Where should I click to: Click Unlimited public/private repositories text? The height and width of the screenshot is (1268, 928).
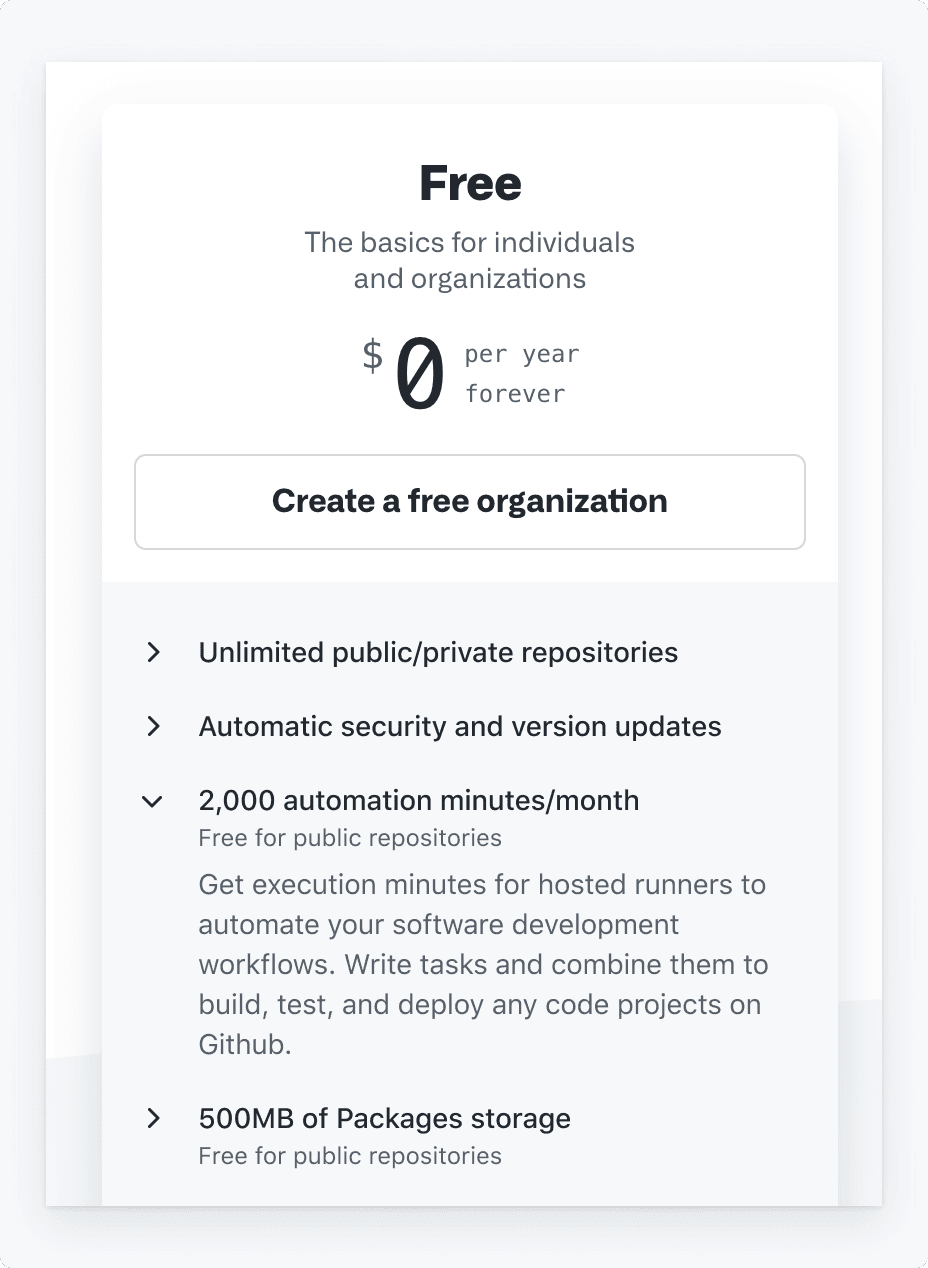[x=438, y=652]
